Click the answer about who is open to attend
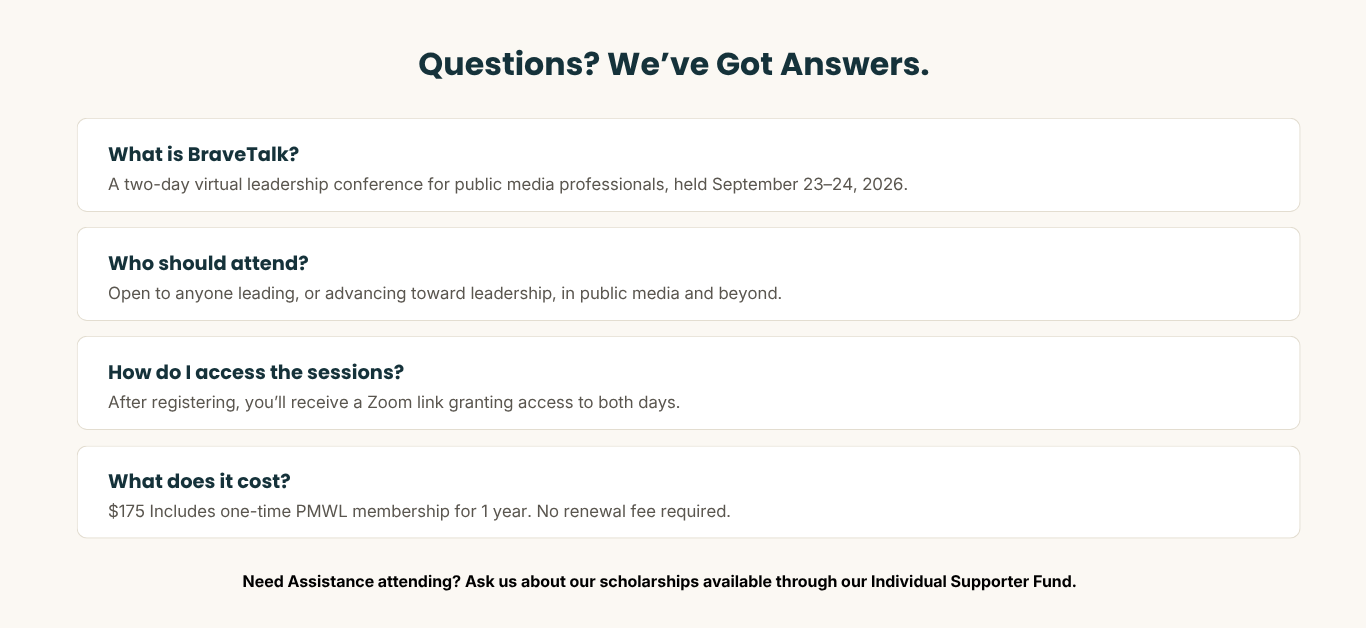Viewport: 1366px width, 628px height. click(445, 294)
